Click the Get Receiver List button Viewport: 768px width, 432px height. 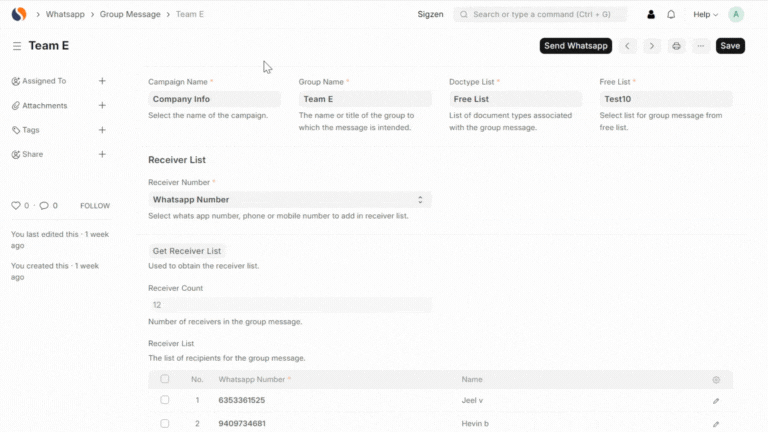click(x=186, y=251)
